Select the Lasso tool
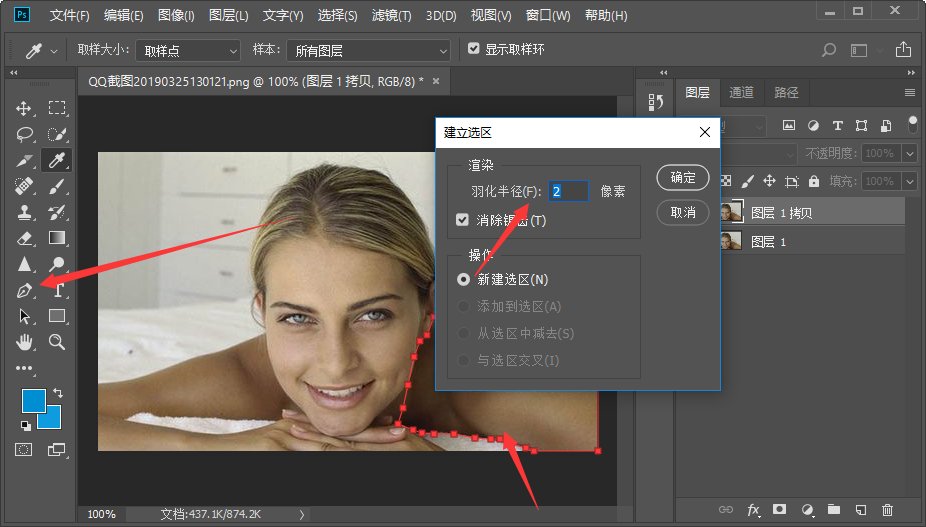The height and width of the screenshot is (527, 926). 24,134
